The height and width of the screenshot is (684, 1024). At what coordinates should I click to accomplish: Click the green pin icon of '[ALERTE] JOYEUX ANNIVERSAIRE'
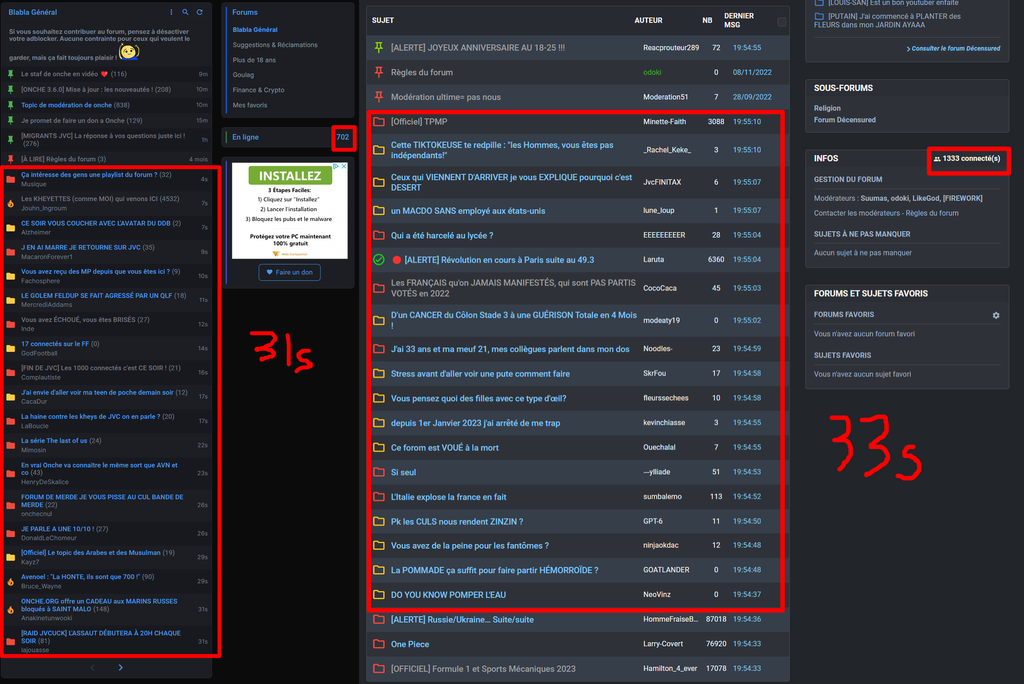[x=379, y=47]
